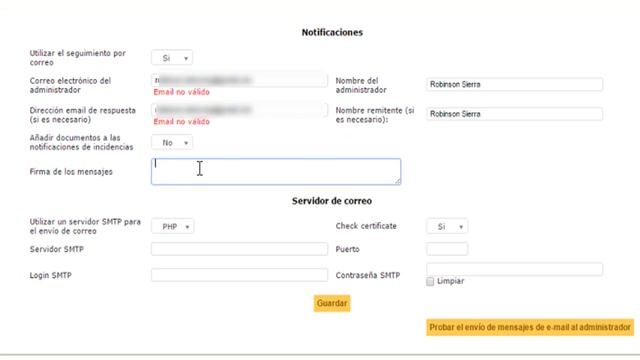Viewport: 640px width, 360px height.
Task: Open the 'Check certificate' dropdown
Action: tap(447, 227)
